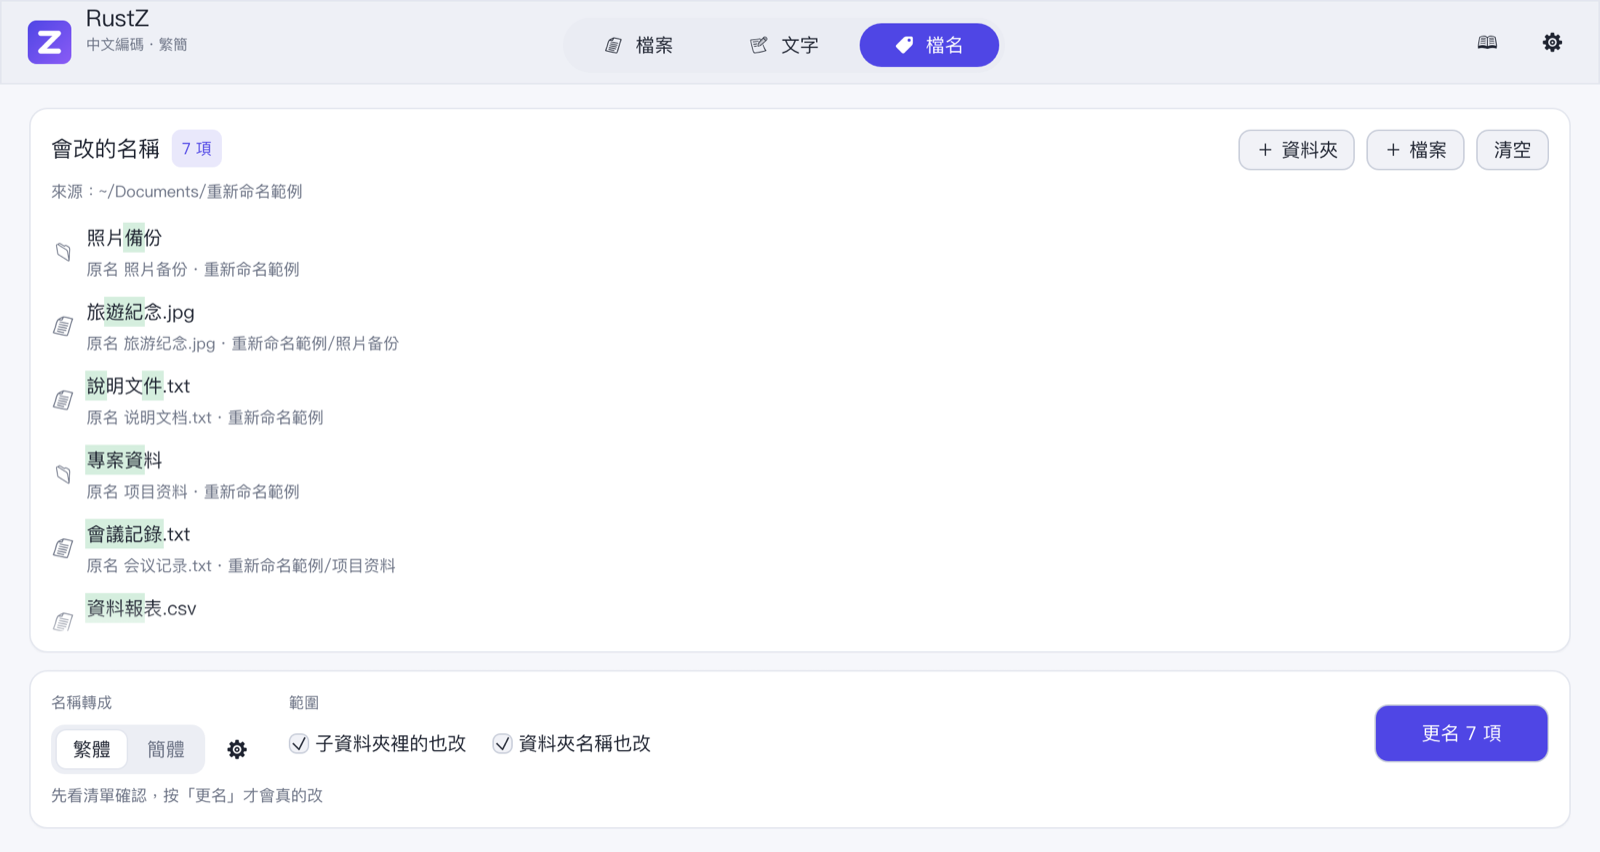
Task: Open conversion options gear beside 簡體
Action: pos(237,749)
